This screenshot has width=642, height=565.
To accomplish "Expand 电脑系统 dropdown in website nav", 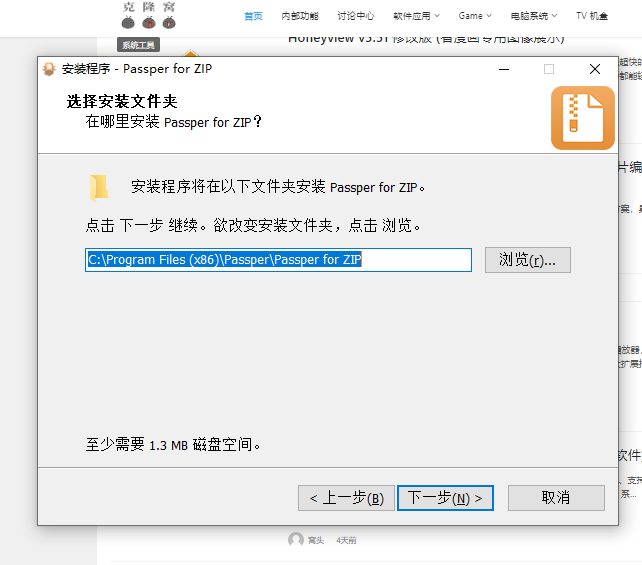I will (533, 16).
